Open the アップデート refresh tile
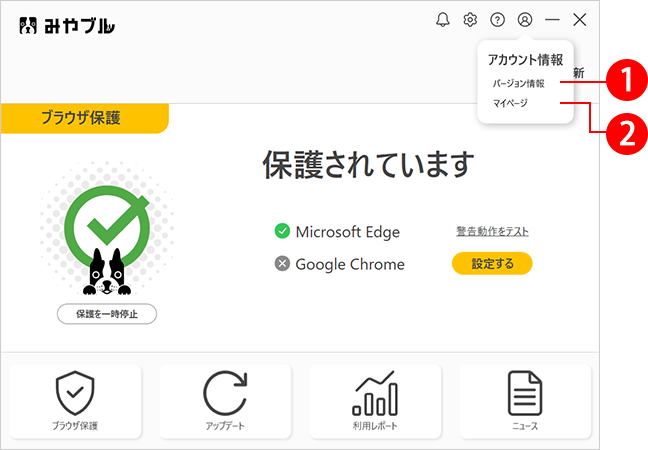Viewport: 648px width, 450px height. (225, 401)
